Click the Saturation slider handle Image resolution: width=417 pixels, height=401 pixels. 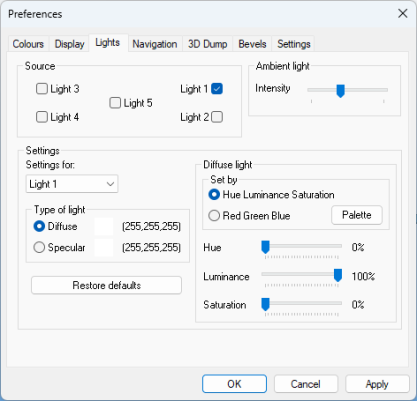(265, 305)
